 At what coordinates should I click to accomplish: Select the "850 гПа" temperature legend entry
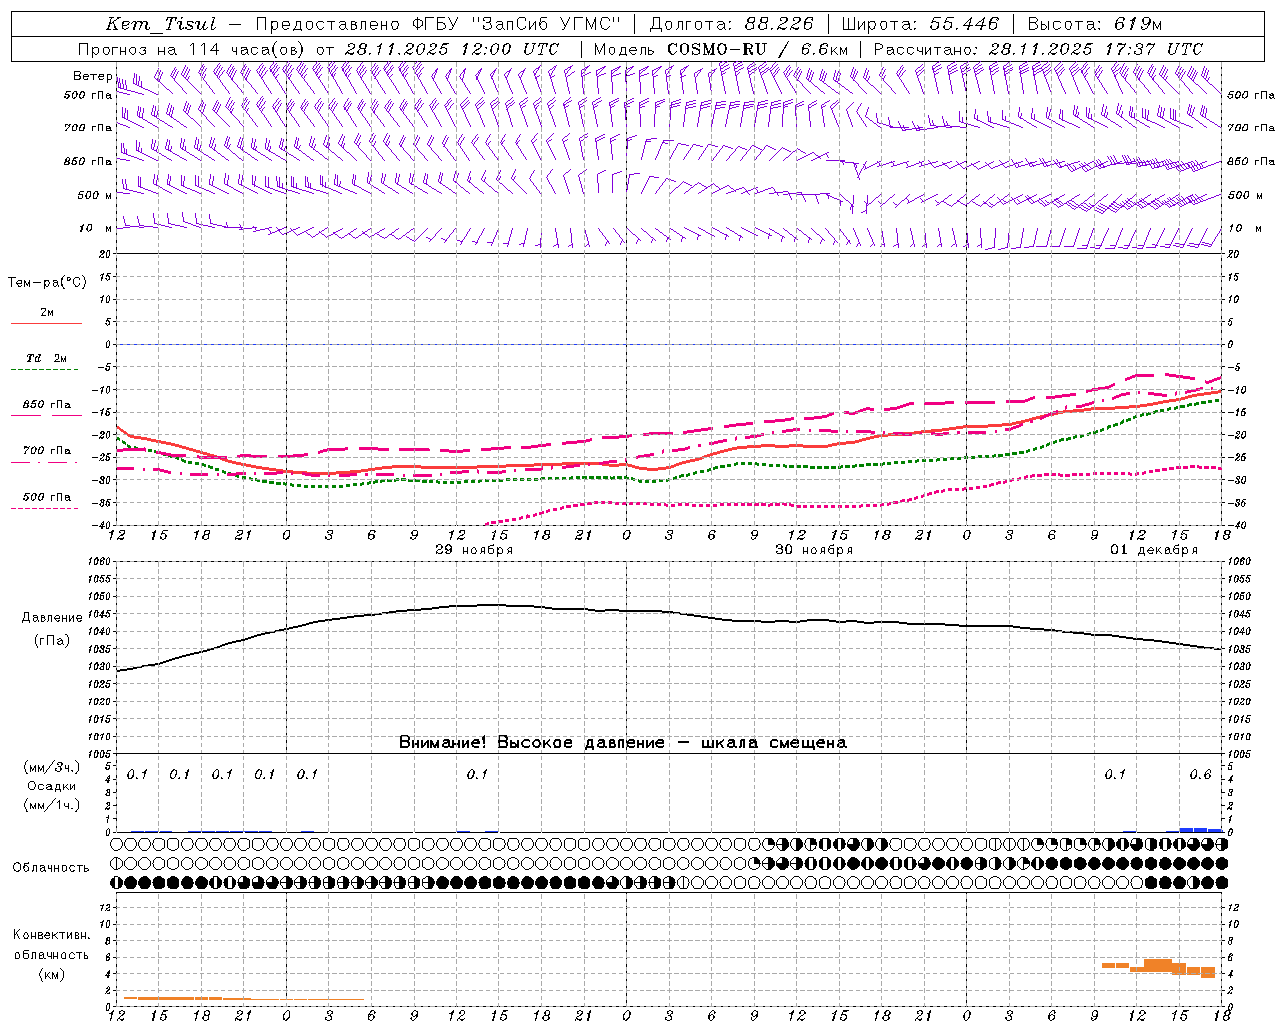[x=47, y=405]
